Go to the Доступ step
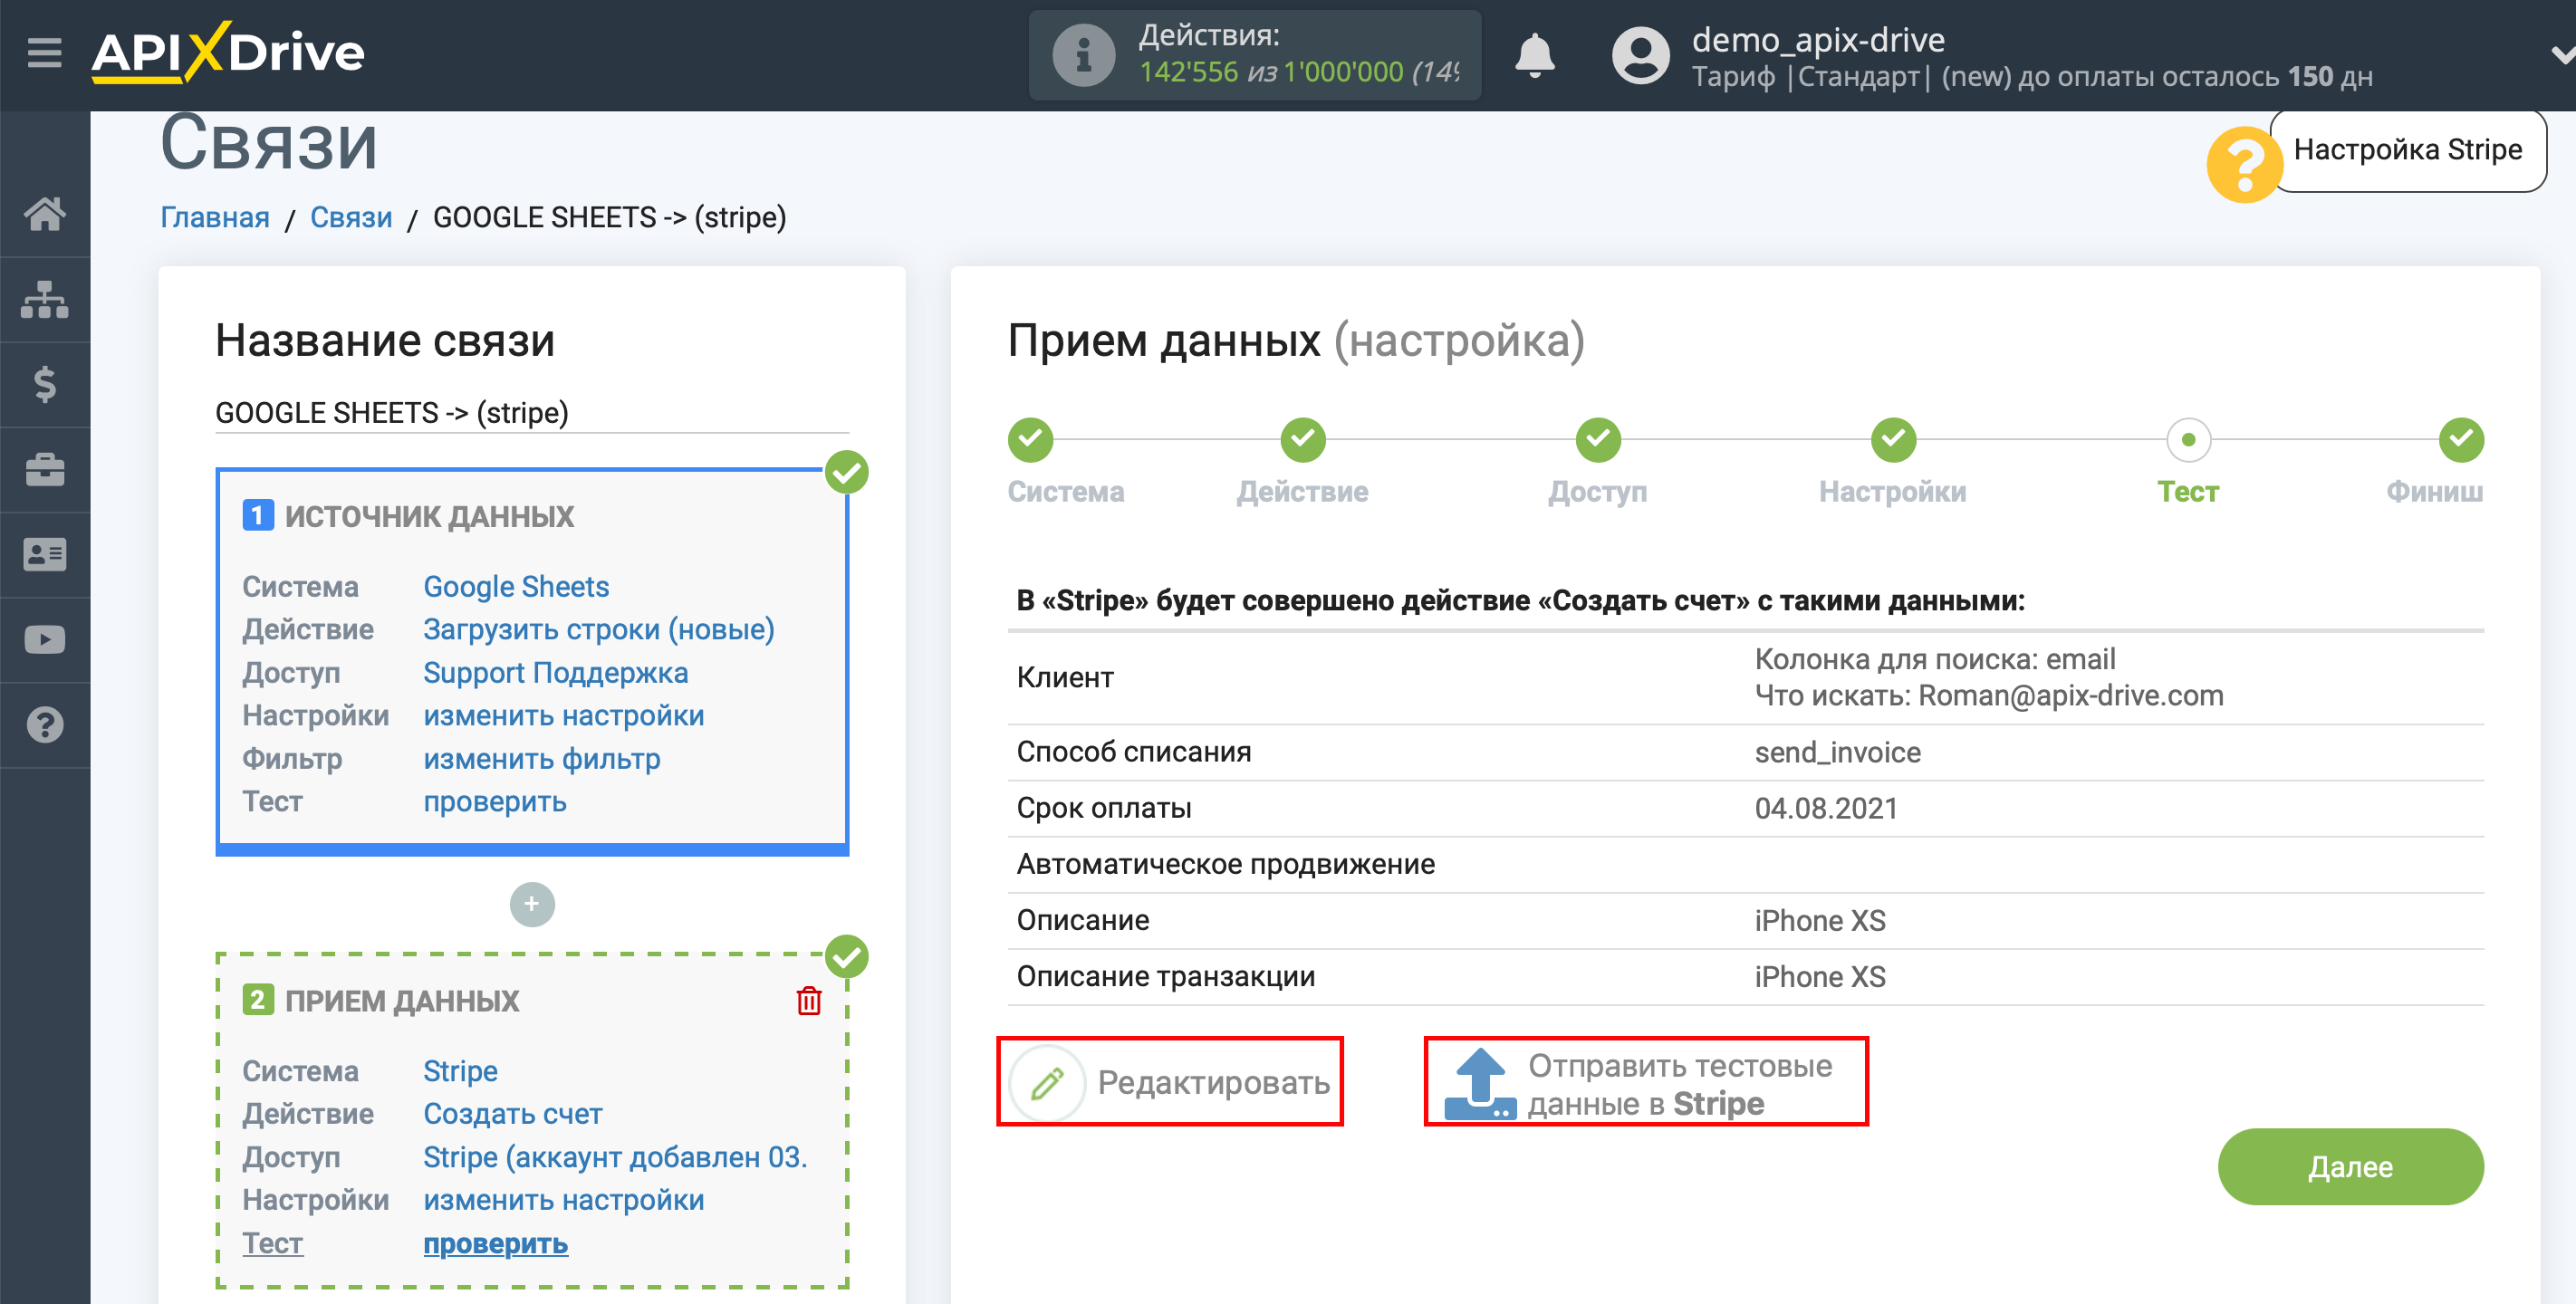This screenshot has width=2576, height=1304. pos(1597,440)
